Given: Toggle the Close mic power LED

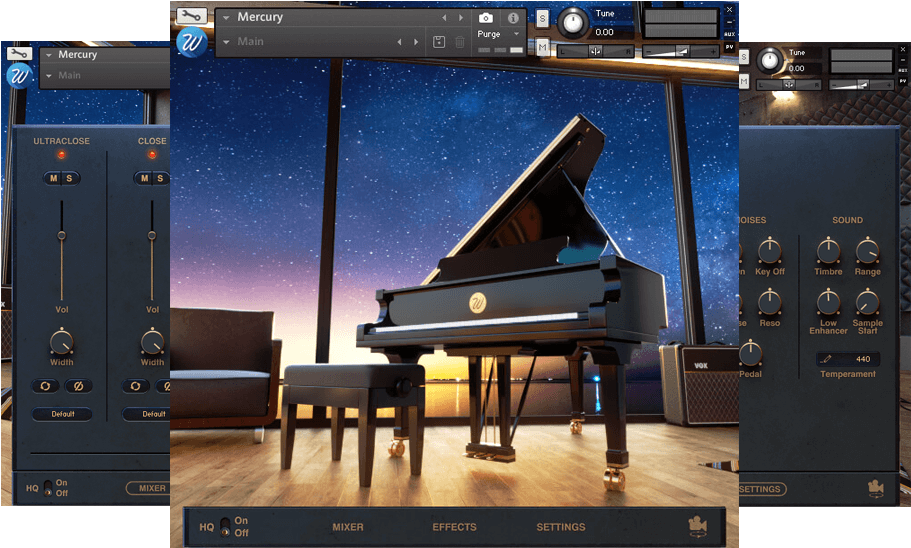Looking at the screenshot, I should click(152, 155).
